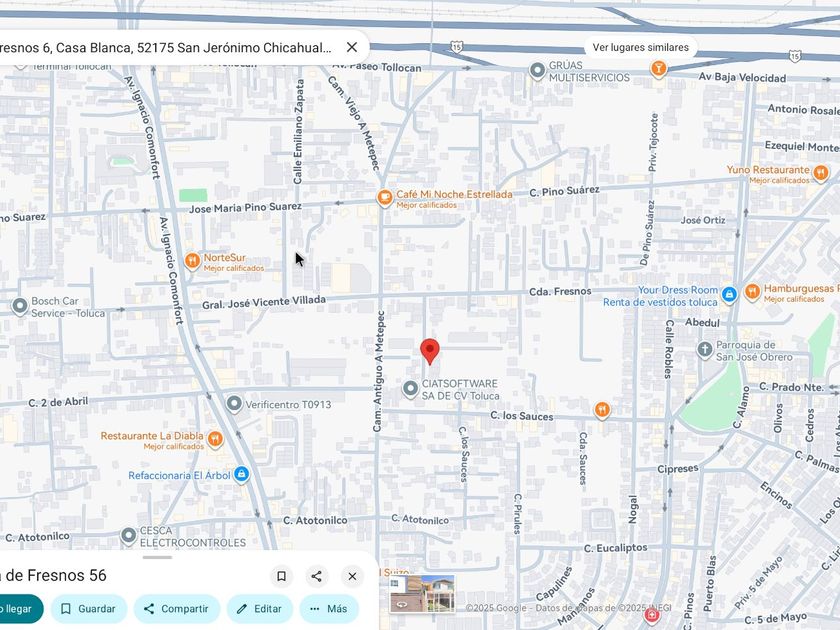Click the Café Mi Noche Estrellada label
The width and height of the screenshot is (840, 630).
pyautogui.click(x=454, y=194)
